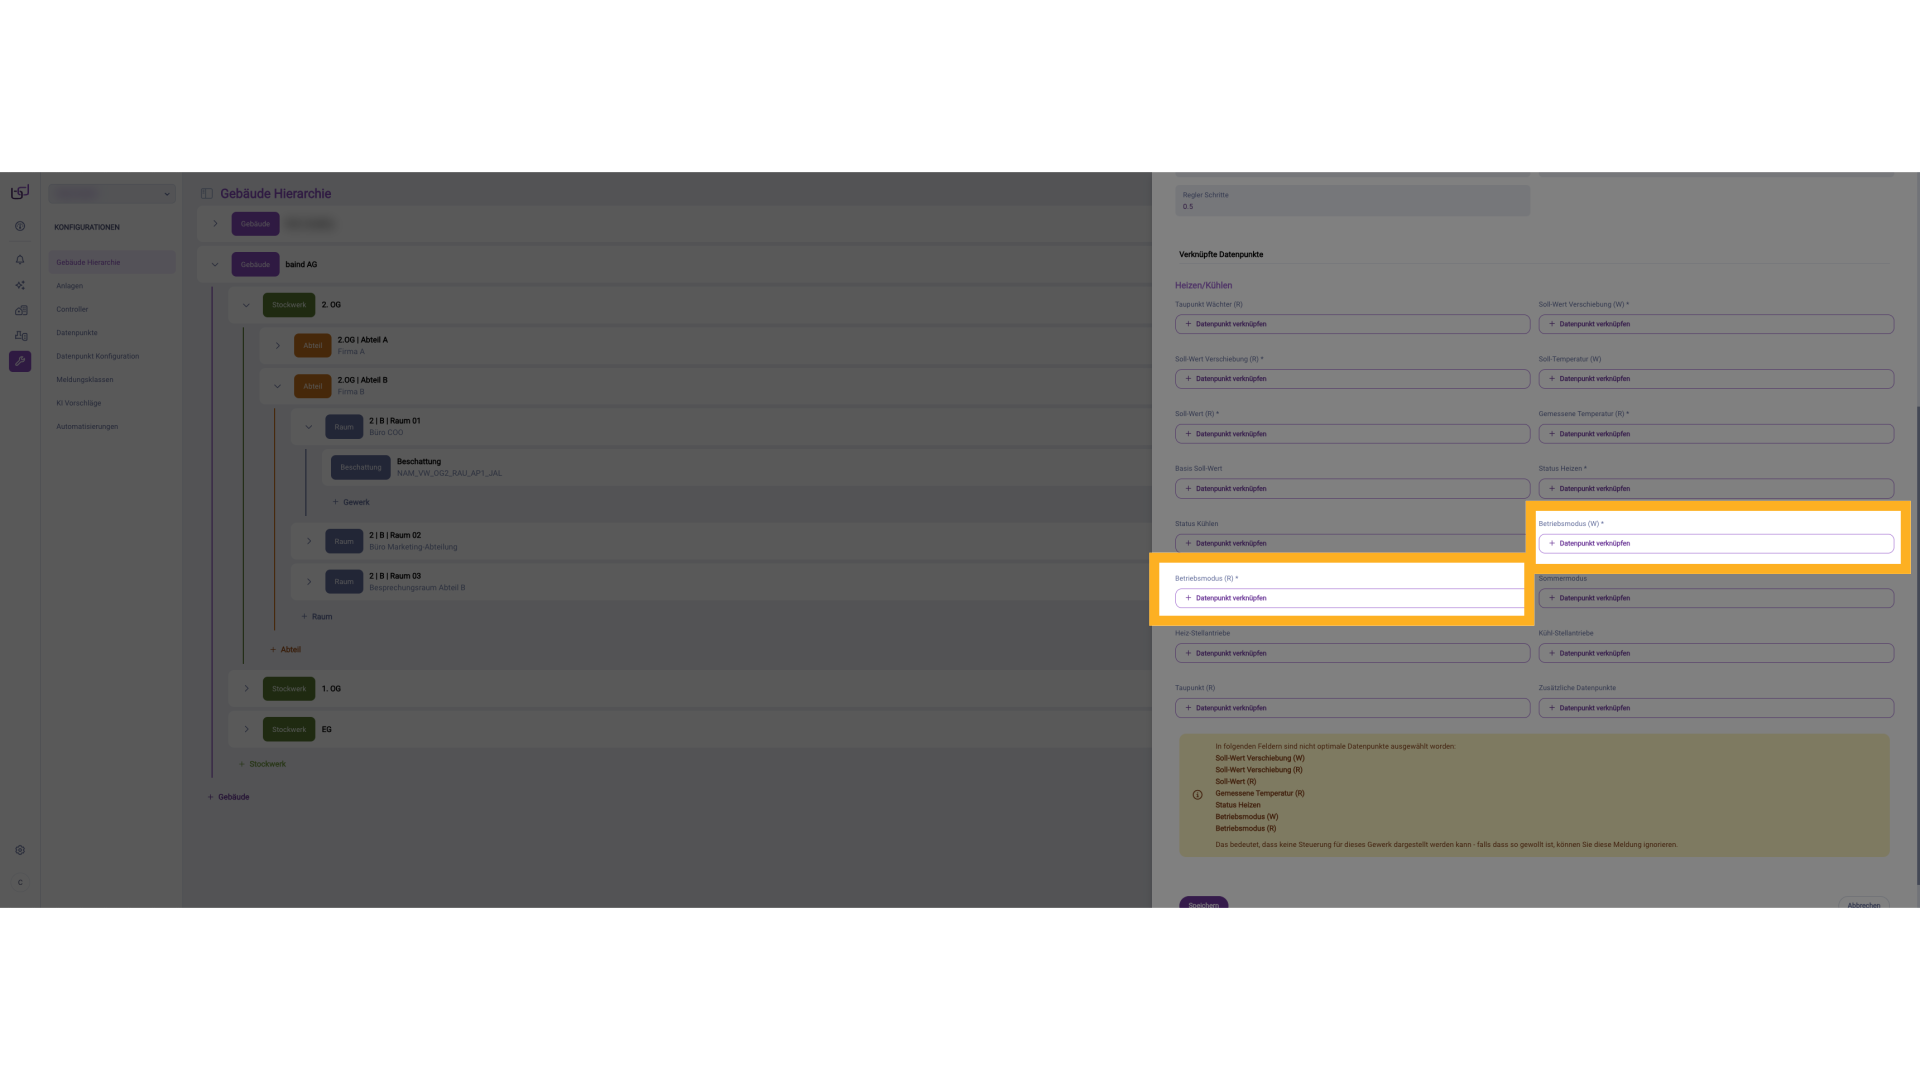Go to the Automatisierungen menu item

coord(87,427)
